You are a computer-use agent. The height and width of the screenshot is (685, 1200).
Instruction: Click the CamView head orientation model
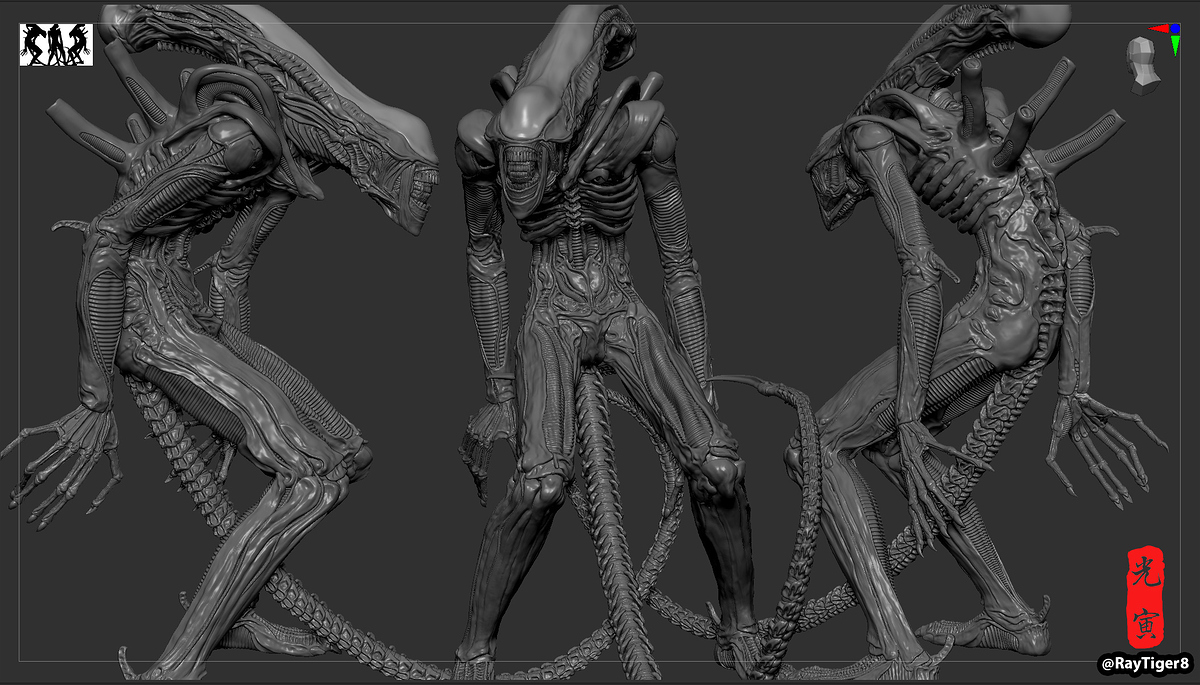1143,66
